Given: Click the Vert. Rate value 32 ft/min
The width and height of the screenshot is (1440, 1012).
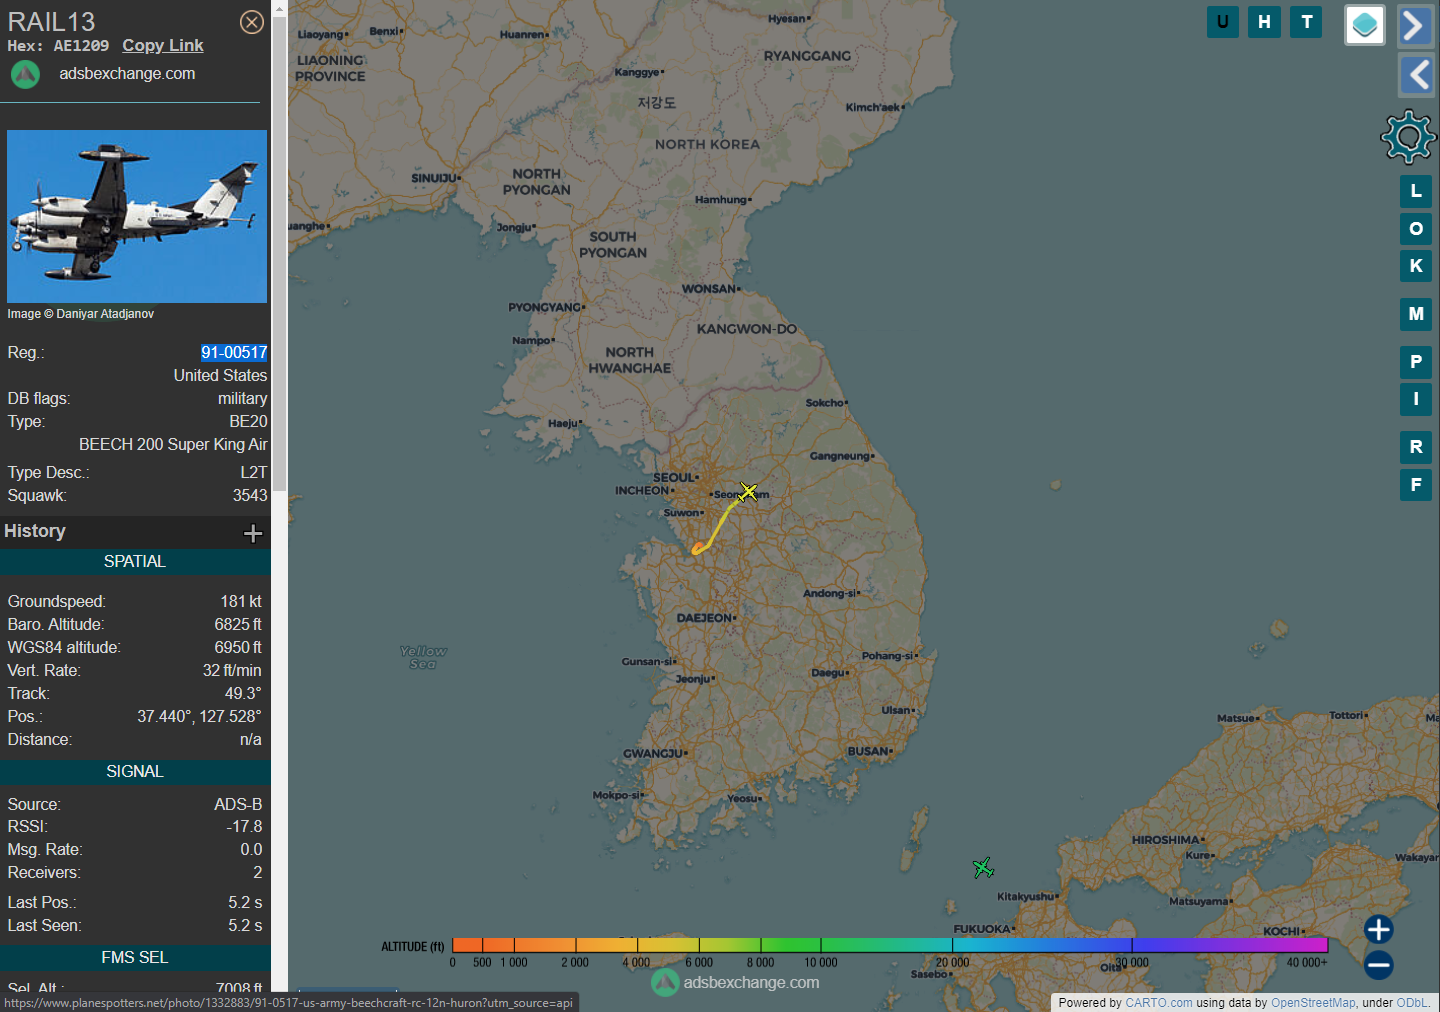Looking at the screenshot, I should pyautogui.click(x=232, y=670).
